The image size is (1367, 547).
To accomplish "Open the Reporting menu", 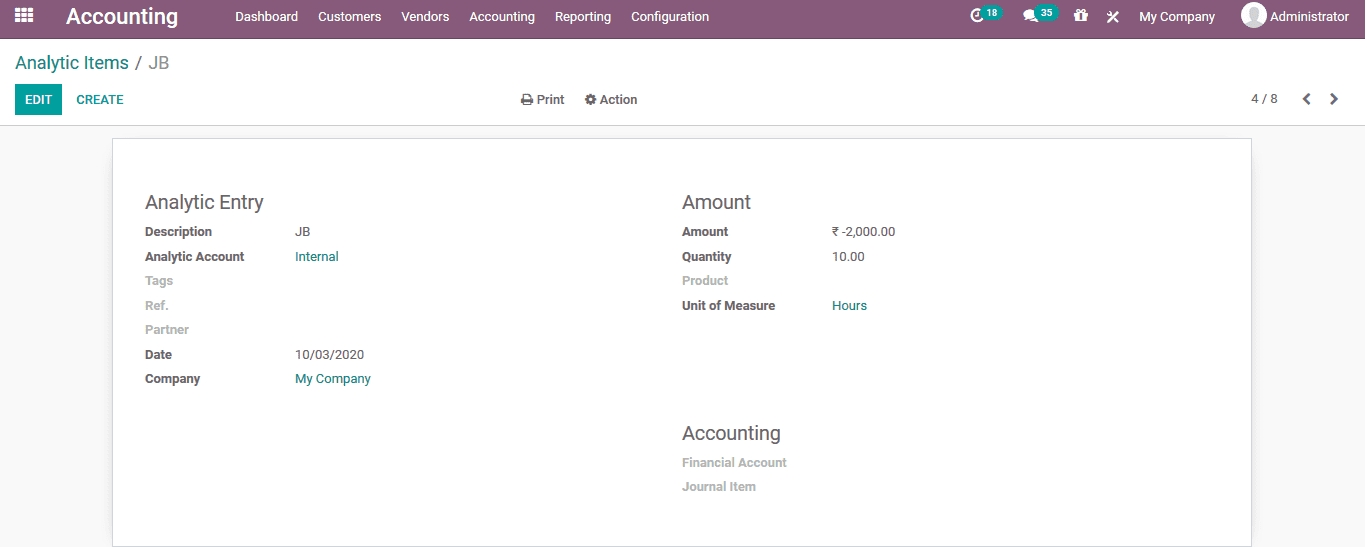I will coord(582,17).
